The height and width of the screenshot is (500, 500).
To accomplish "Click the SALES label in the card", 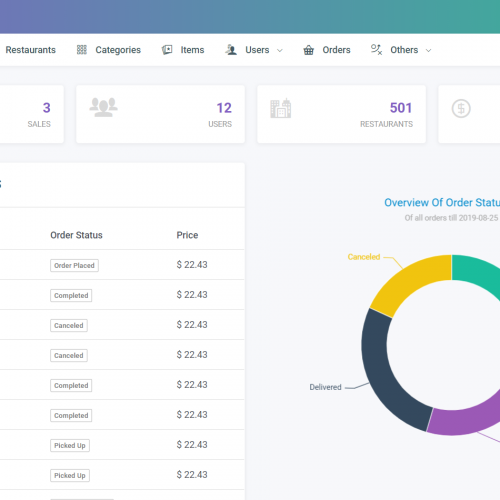I will (x=39, y=124).
